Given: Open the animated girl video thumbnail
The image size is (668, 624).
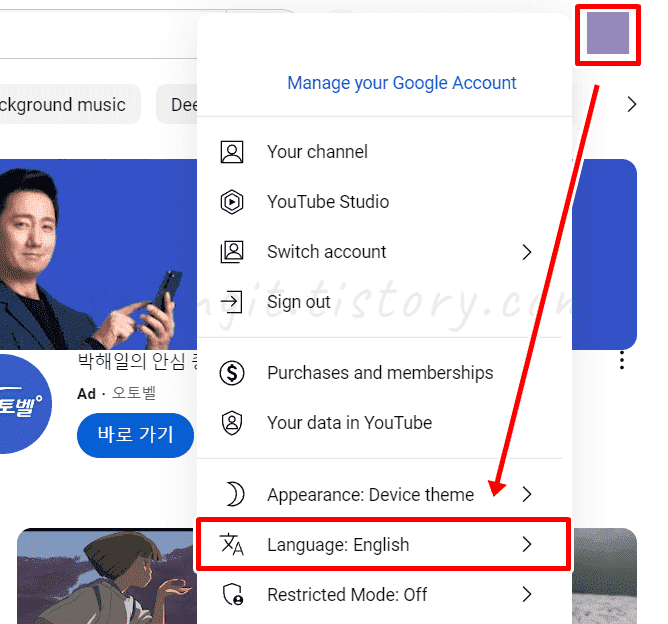Looking at the screenshot, I should click(107, 576).
